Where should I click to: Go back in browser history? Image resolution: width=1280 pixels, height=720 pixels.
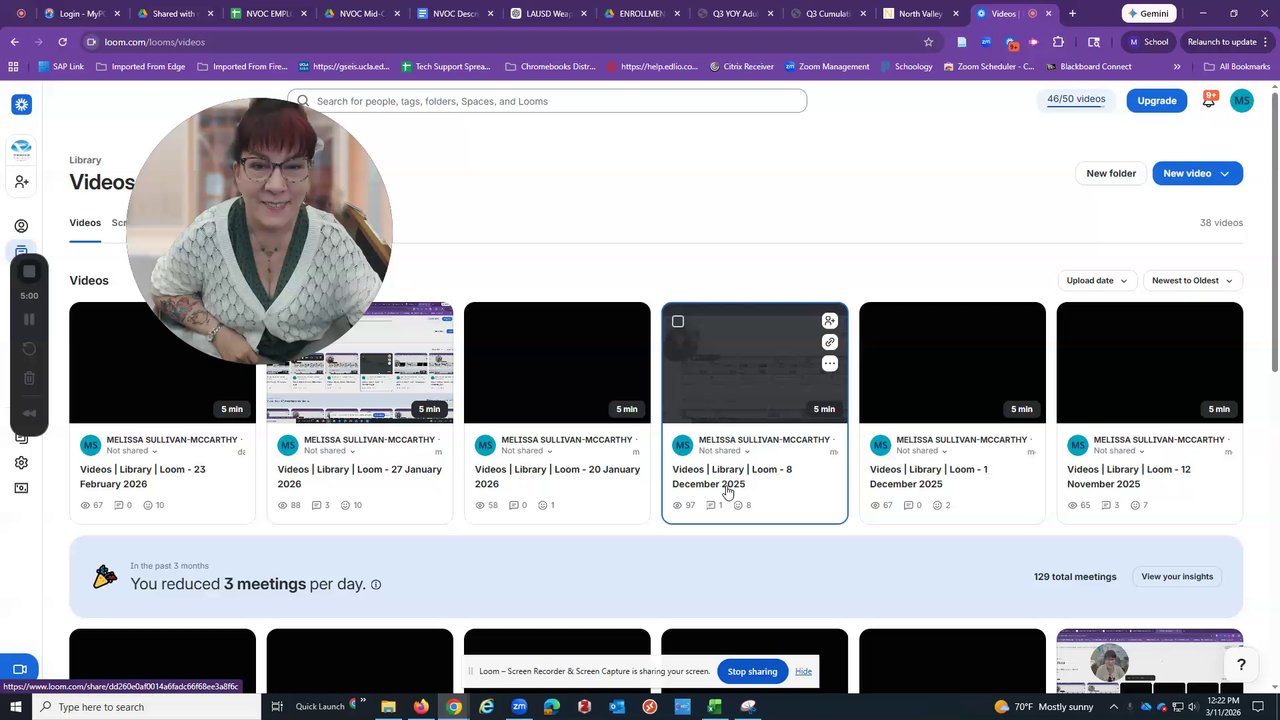coord(14,42)
